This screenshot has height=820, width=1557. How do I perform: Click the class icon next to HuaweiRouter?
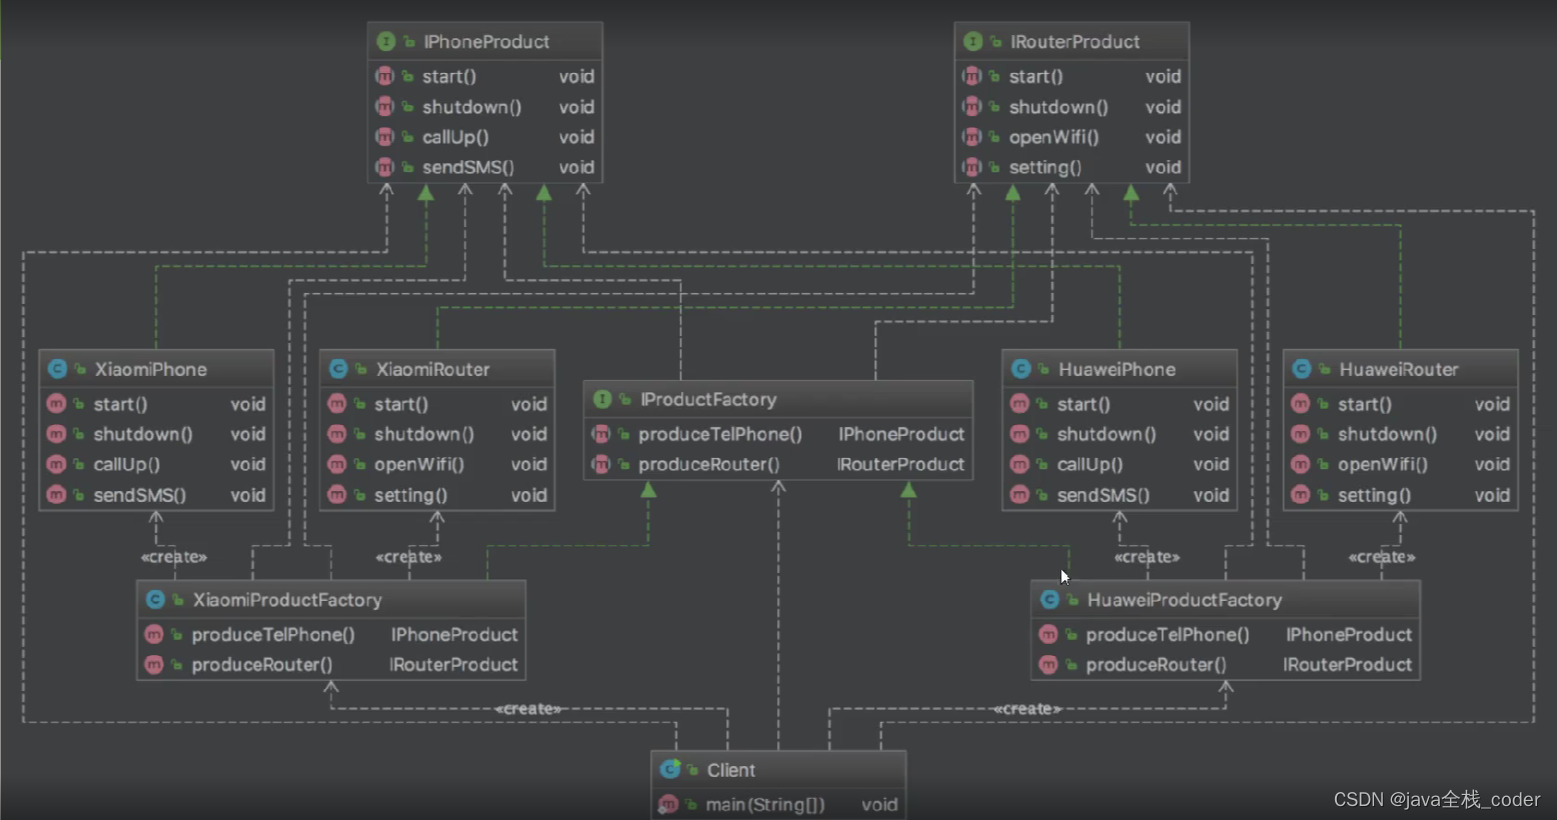tap(1301, 369)
